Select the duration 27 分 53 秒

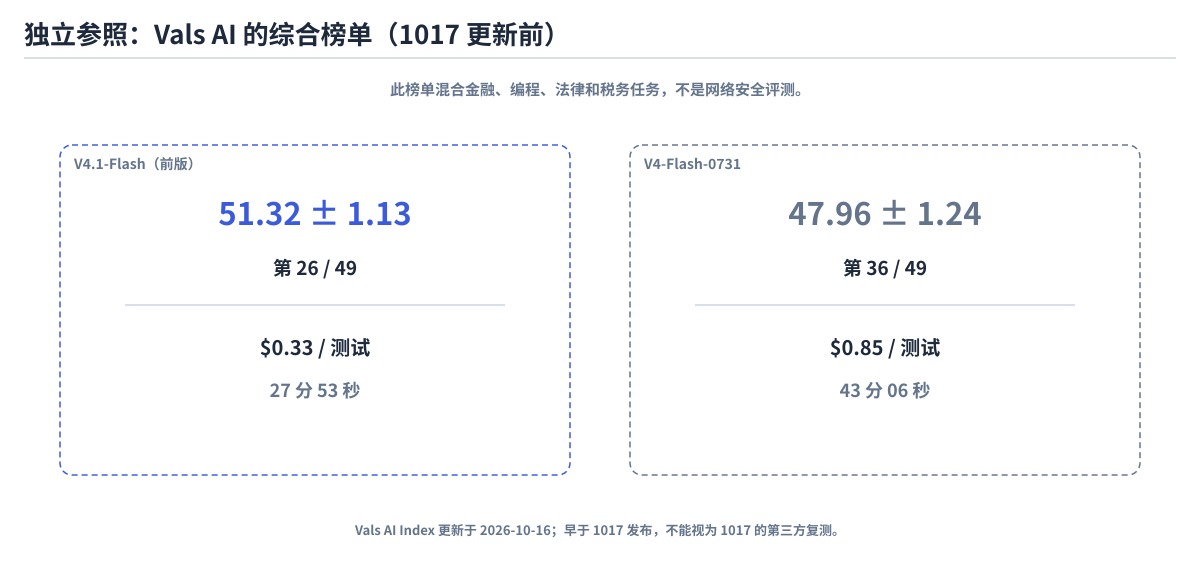coord(315,390)
